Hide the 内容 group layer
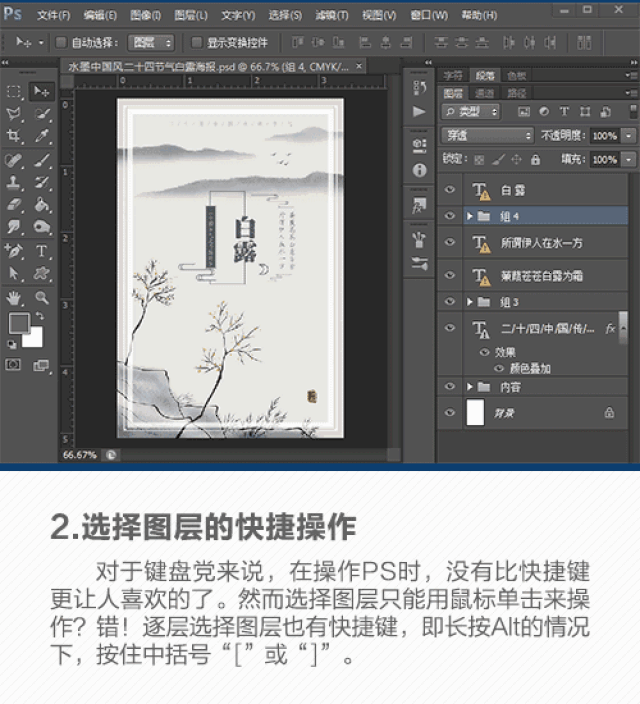This screenshot has width=640, height=704. pyautogui.click(x=450, y=387)
